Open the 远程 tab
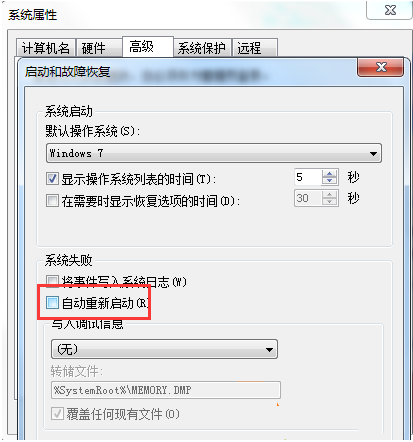413x442 pixels. (x=255, y=48)
